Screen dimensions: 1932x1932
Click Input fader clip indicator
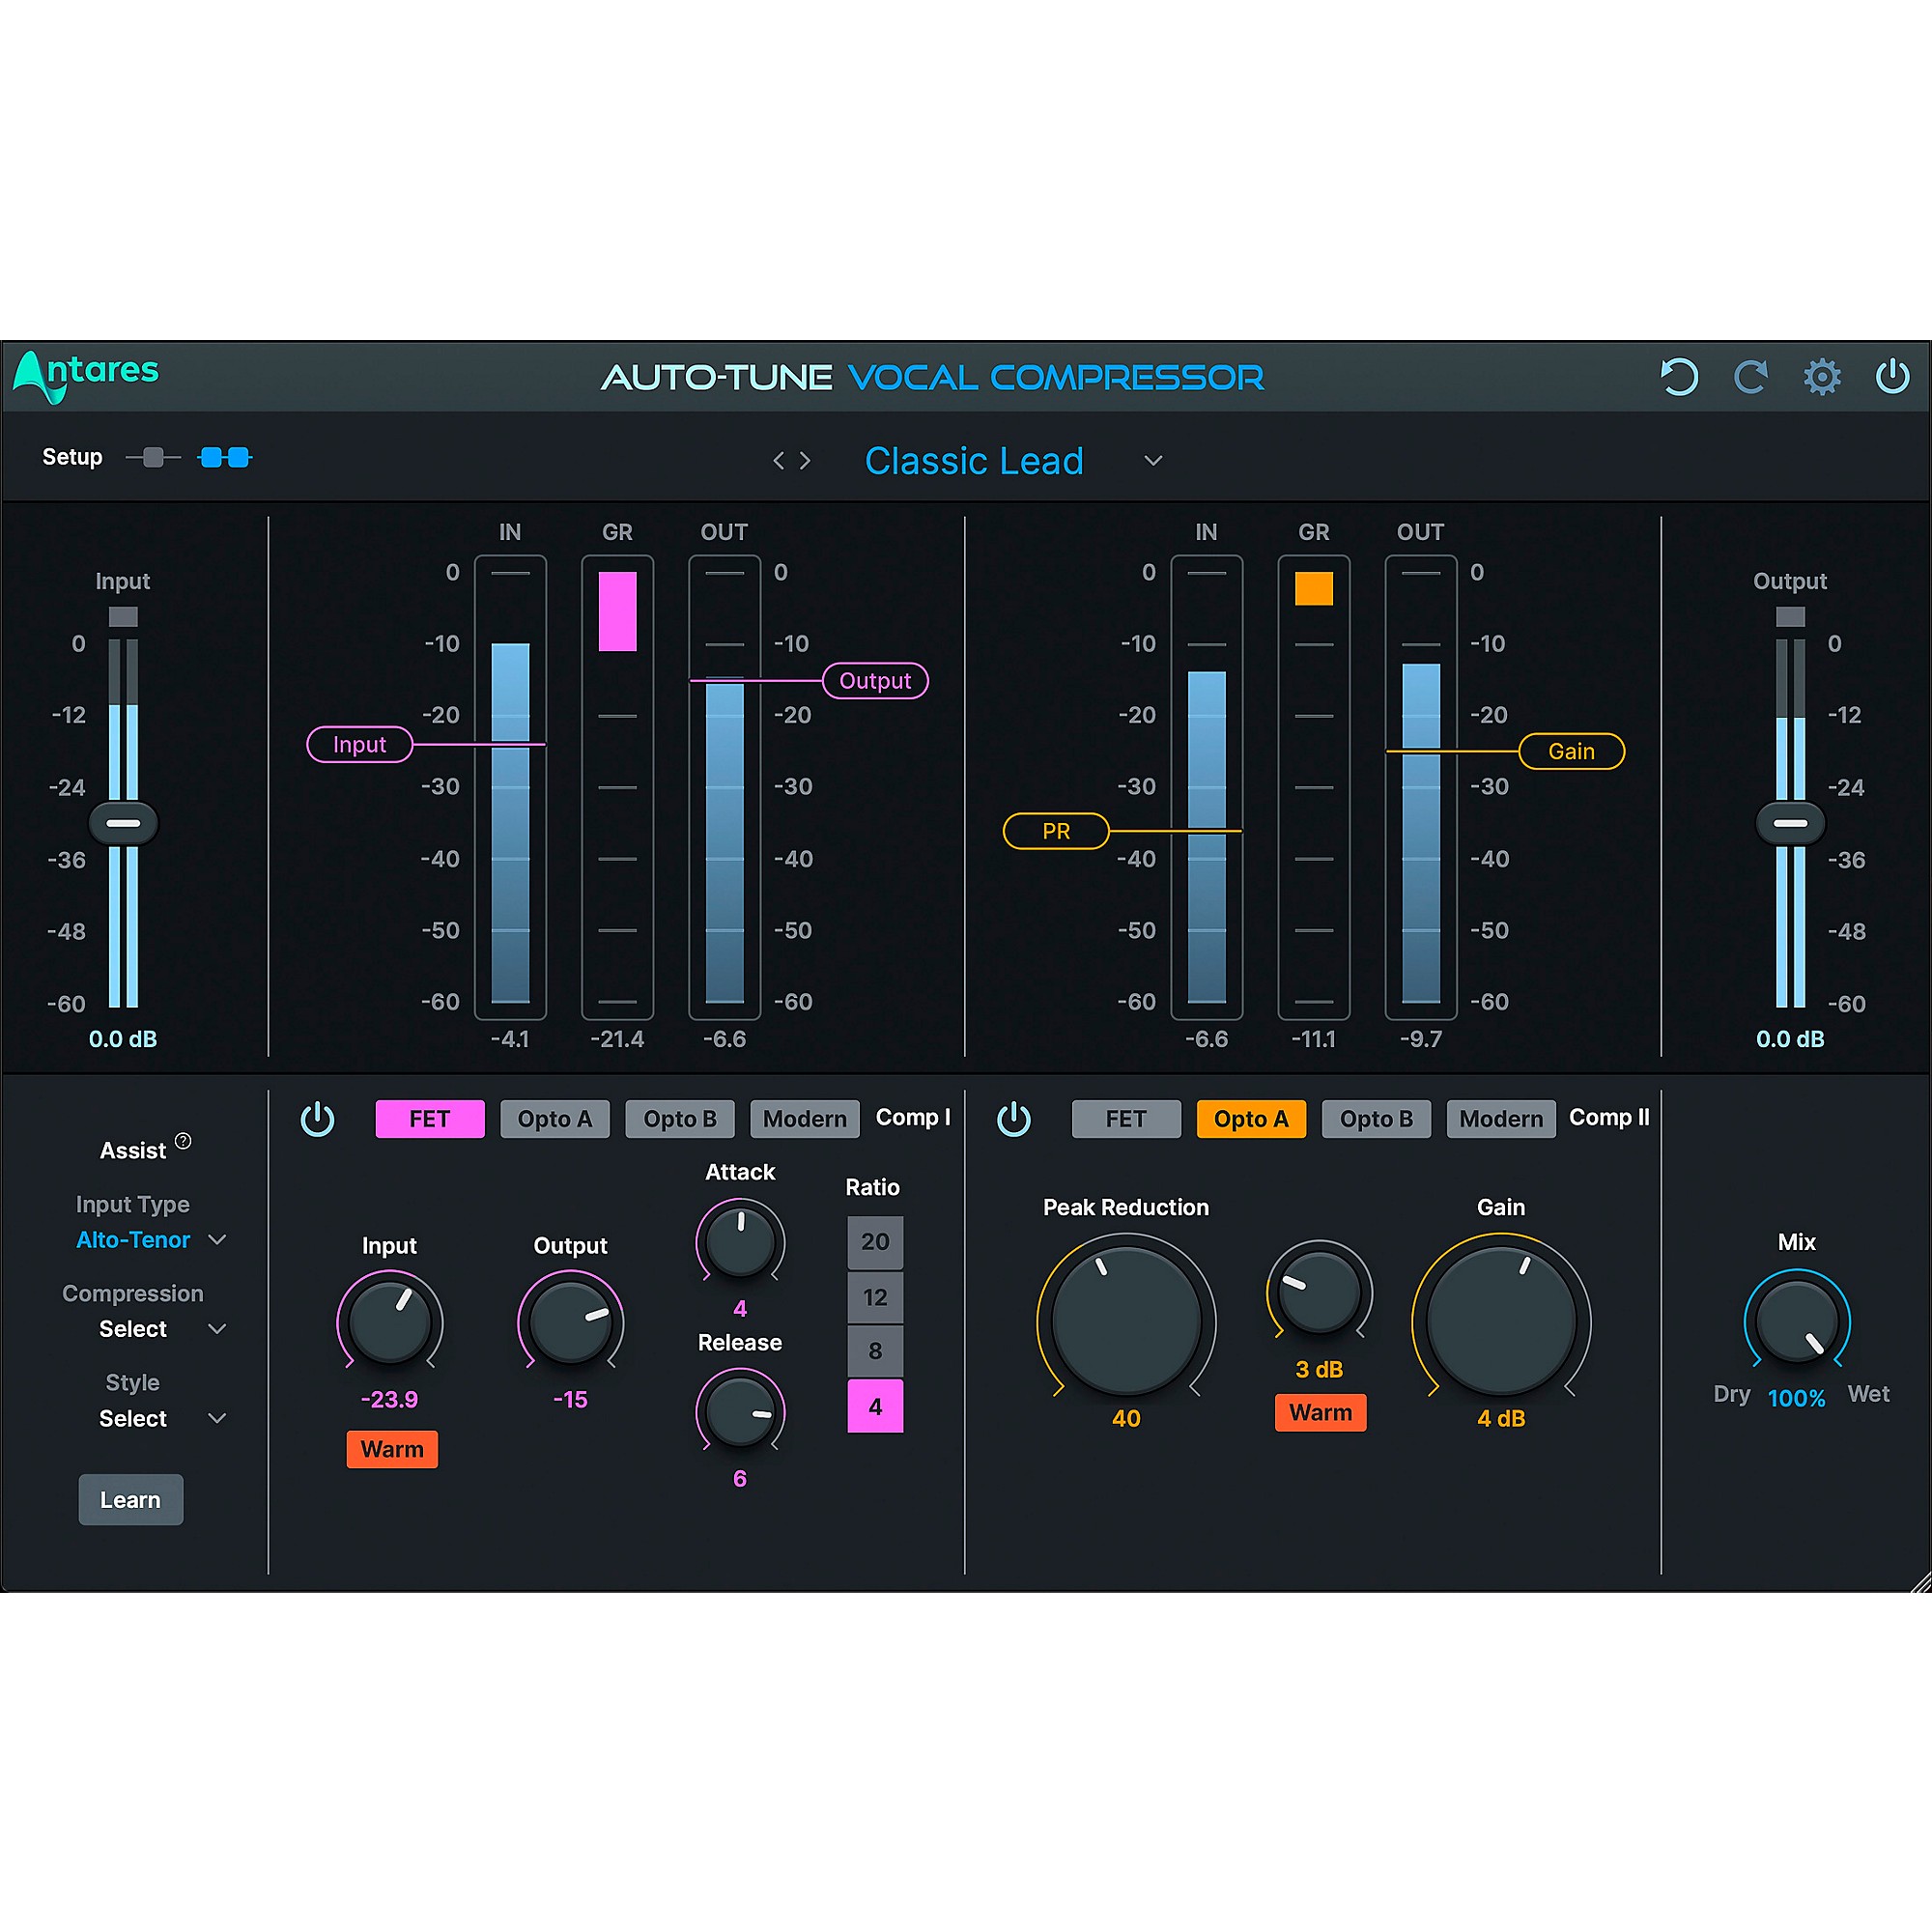pos(123,617)
